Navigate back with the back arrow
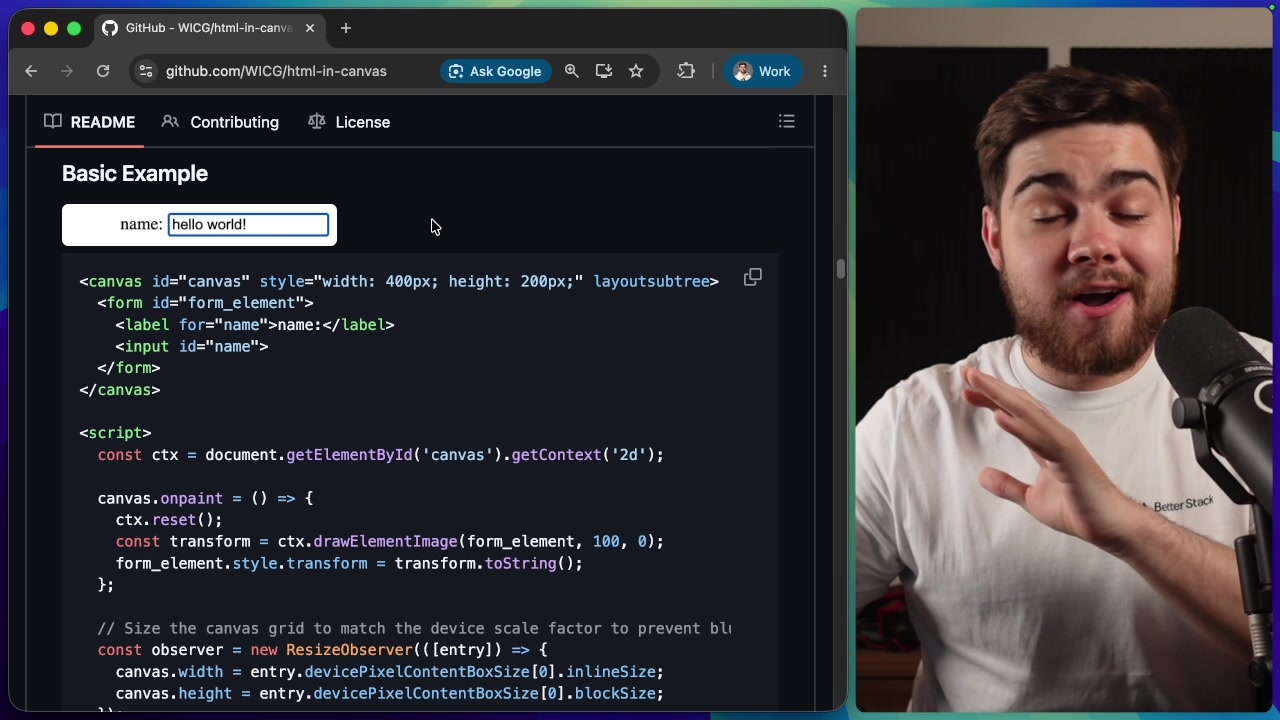The width and height of the screenshot is (1280, 720). [x=31, y=71]
